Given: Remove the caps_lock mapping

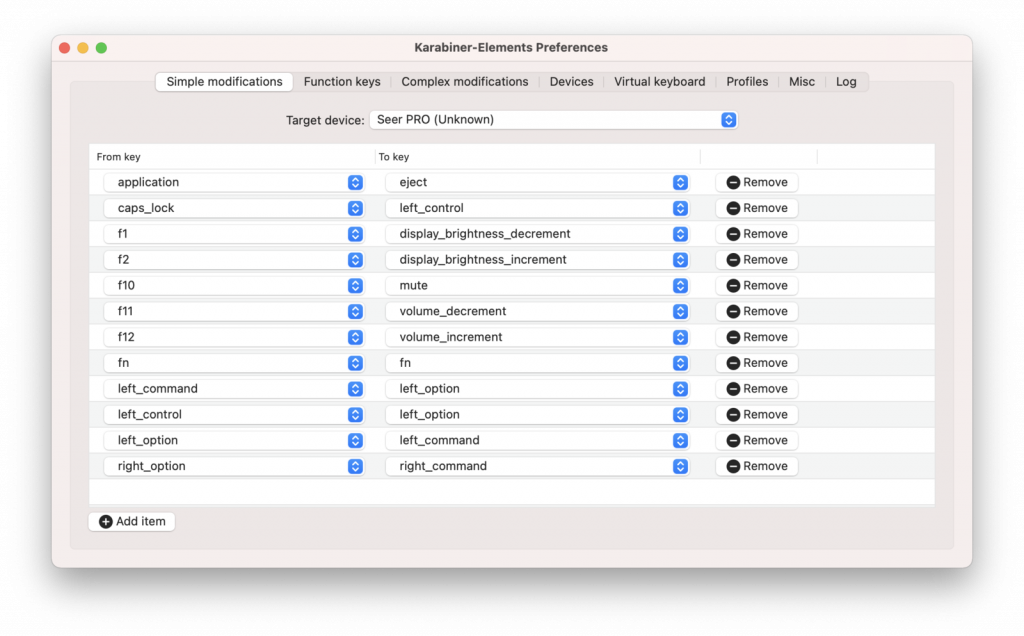Looking at the screenshot, I should click(757, 208).
